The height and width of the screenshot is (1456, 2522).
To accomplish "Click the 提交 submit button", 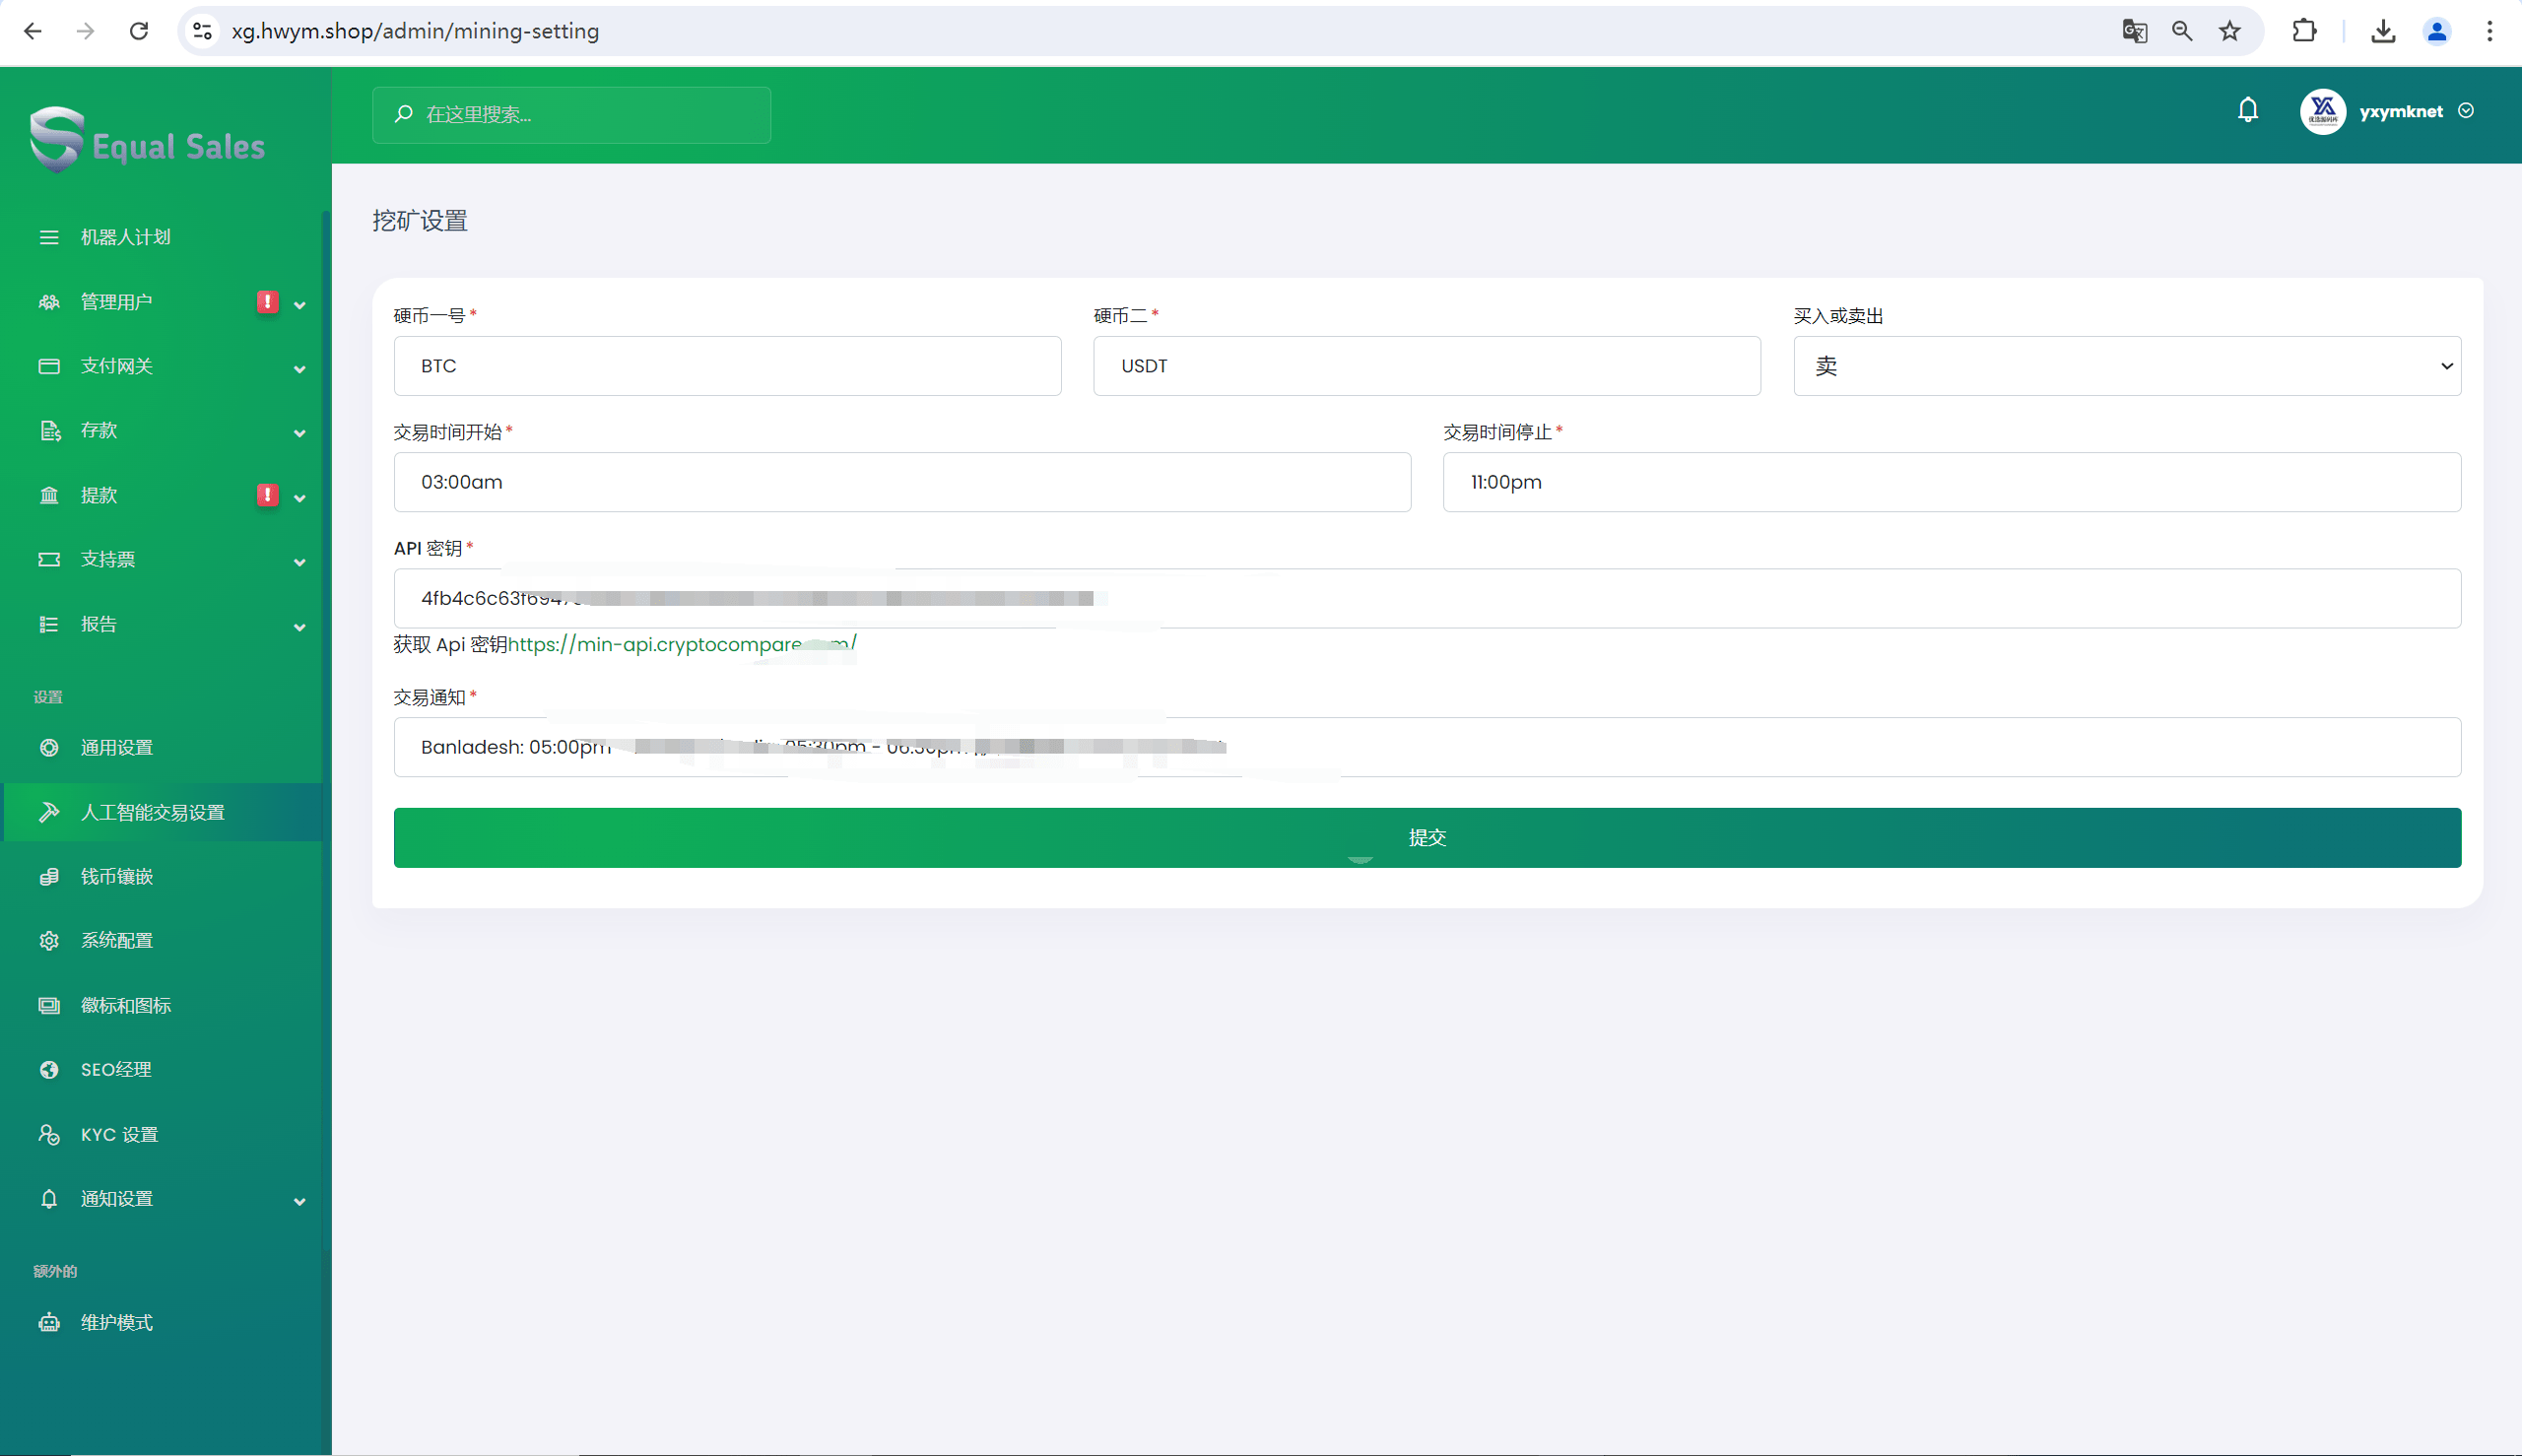I will click(x=1426, y=837).
